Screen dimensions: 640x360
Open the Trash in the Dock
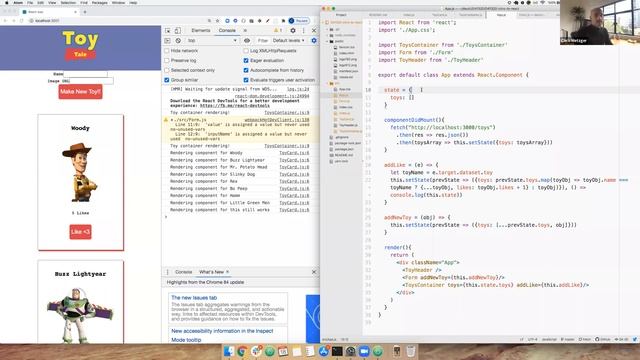pyautogui.click(x=411, y=351)
